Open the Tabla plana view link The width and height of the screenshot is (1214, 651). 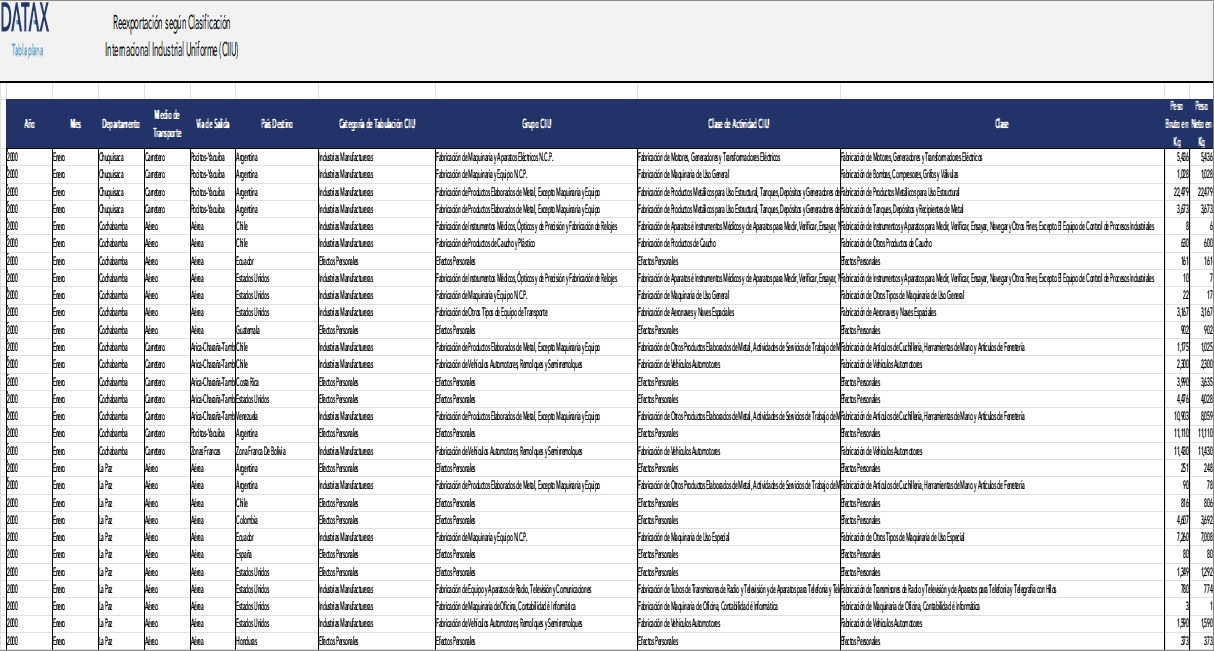pyautogui.click(x=29, y=48)
